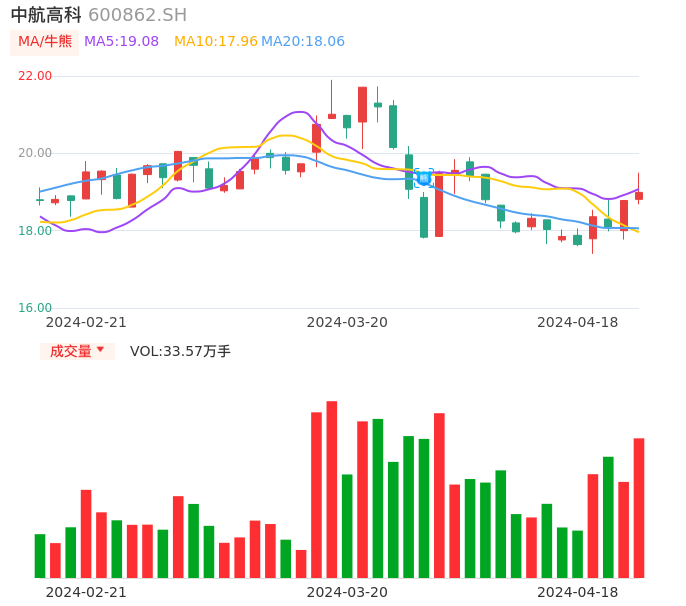Toggle the purple MA5:19.08 legend label

pyautogui.click(x=121, y=42)
